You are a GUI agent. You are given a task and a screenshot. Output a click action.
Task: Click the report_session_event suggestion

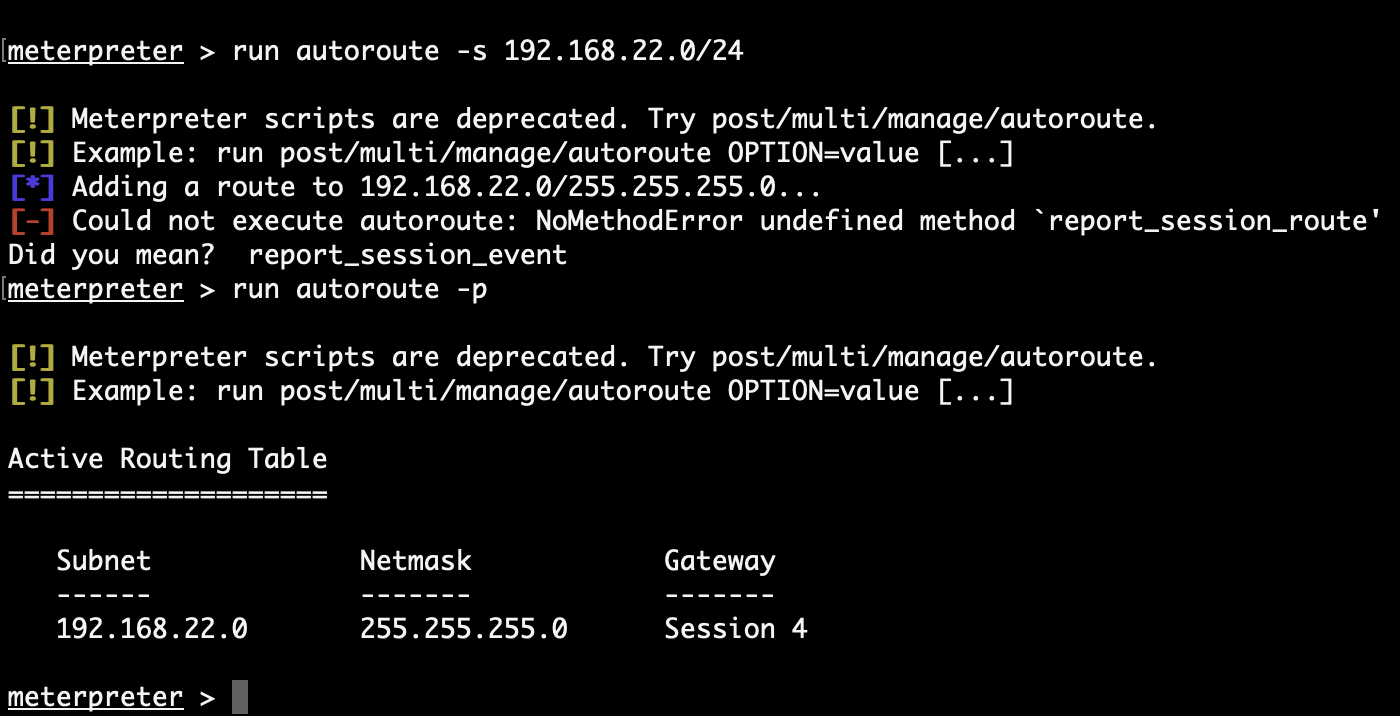click(x=408, y=255)
